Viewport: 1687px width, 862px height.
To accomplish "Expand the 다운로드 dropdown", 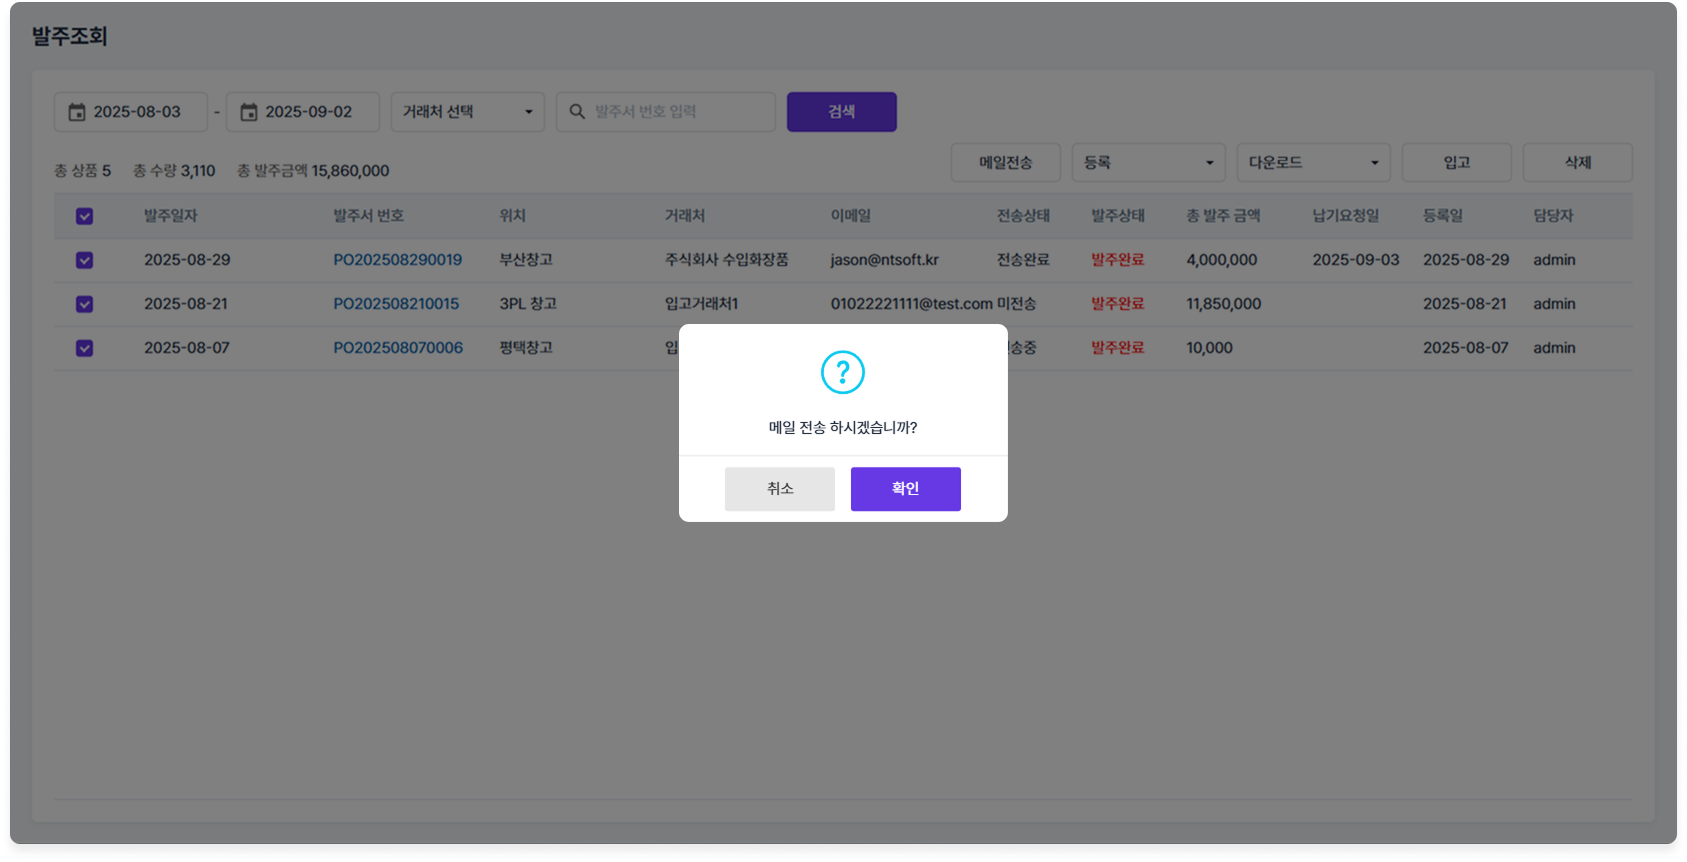I will pos(1313,163).
